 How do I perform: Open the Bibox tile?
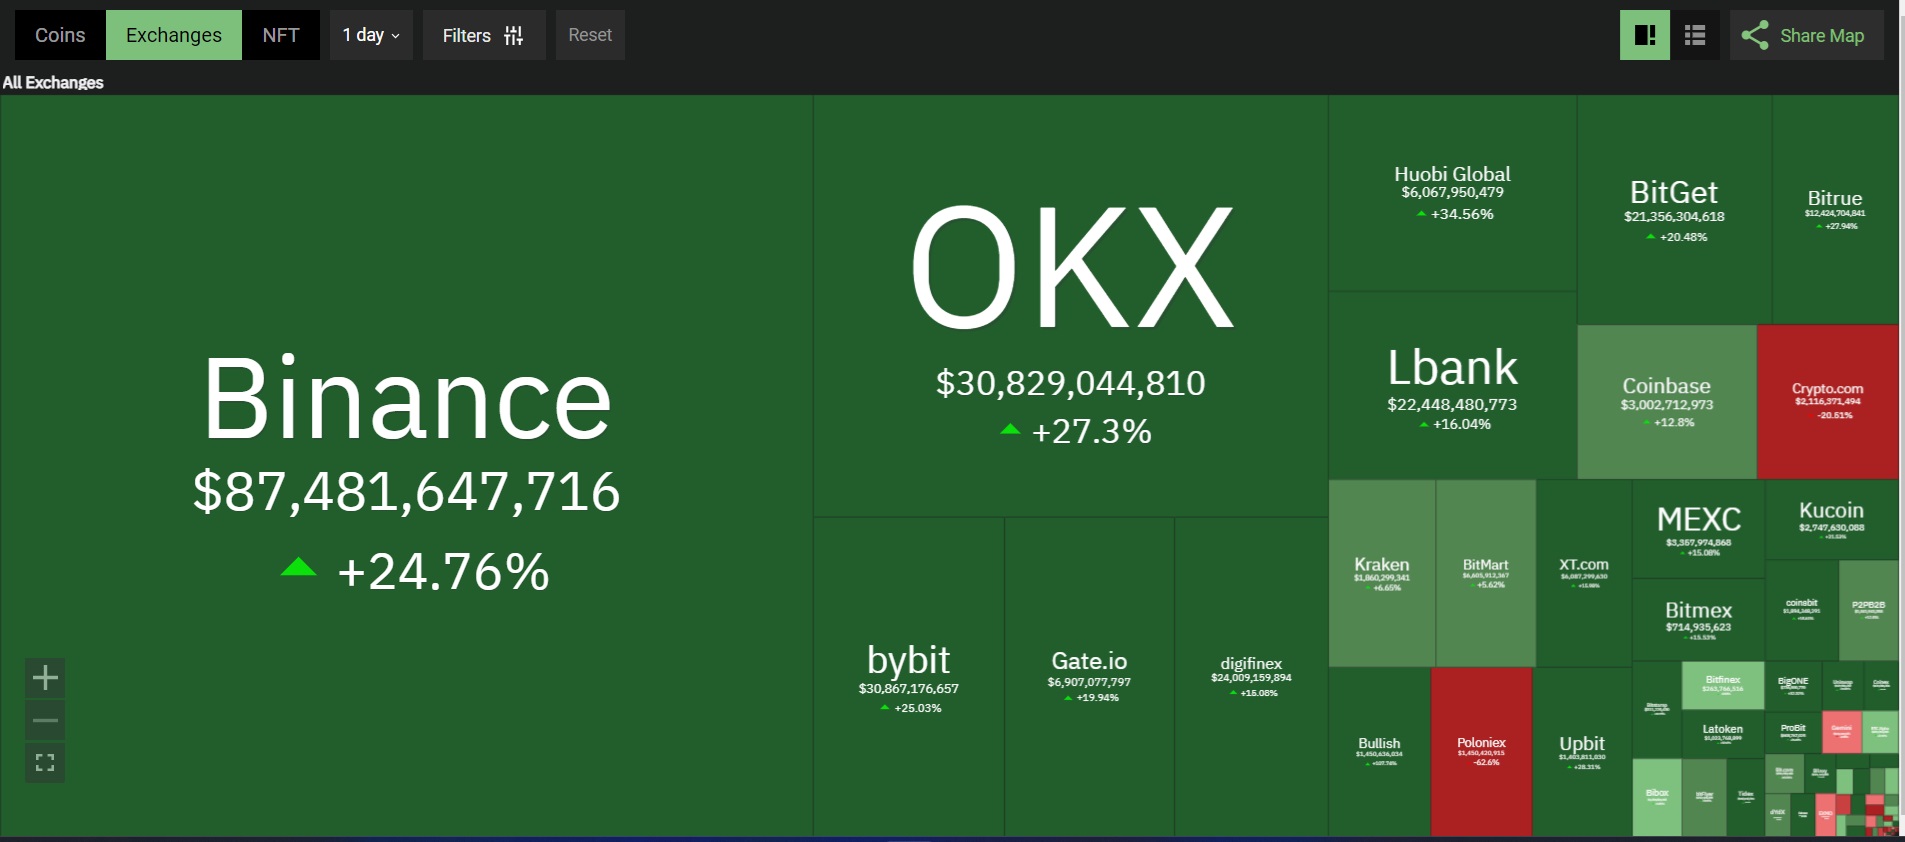tap(1657, 797)
